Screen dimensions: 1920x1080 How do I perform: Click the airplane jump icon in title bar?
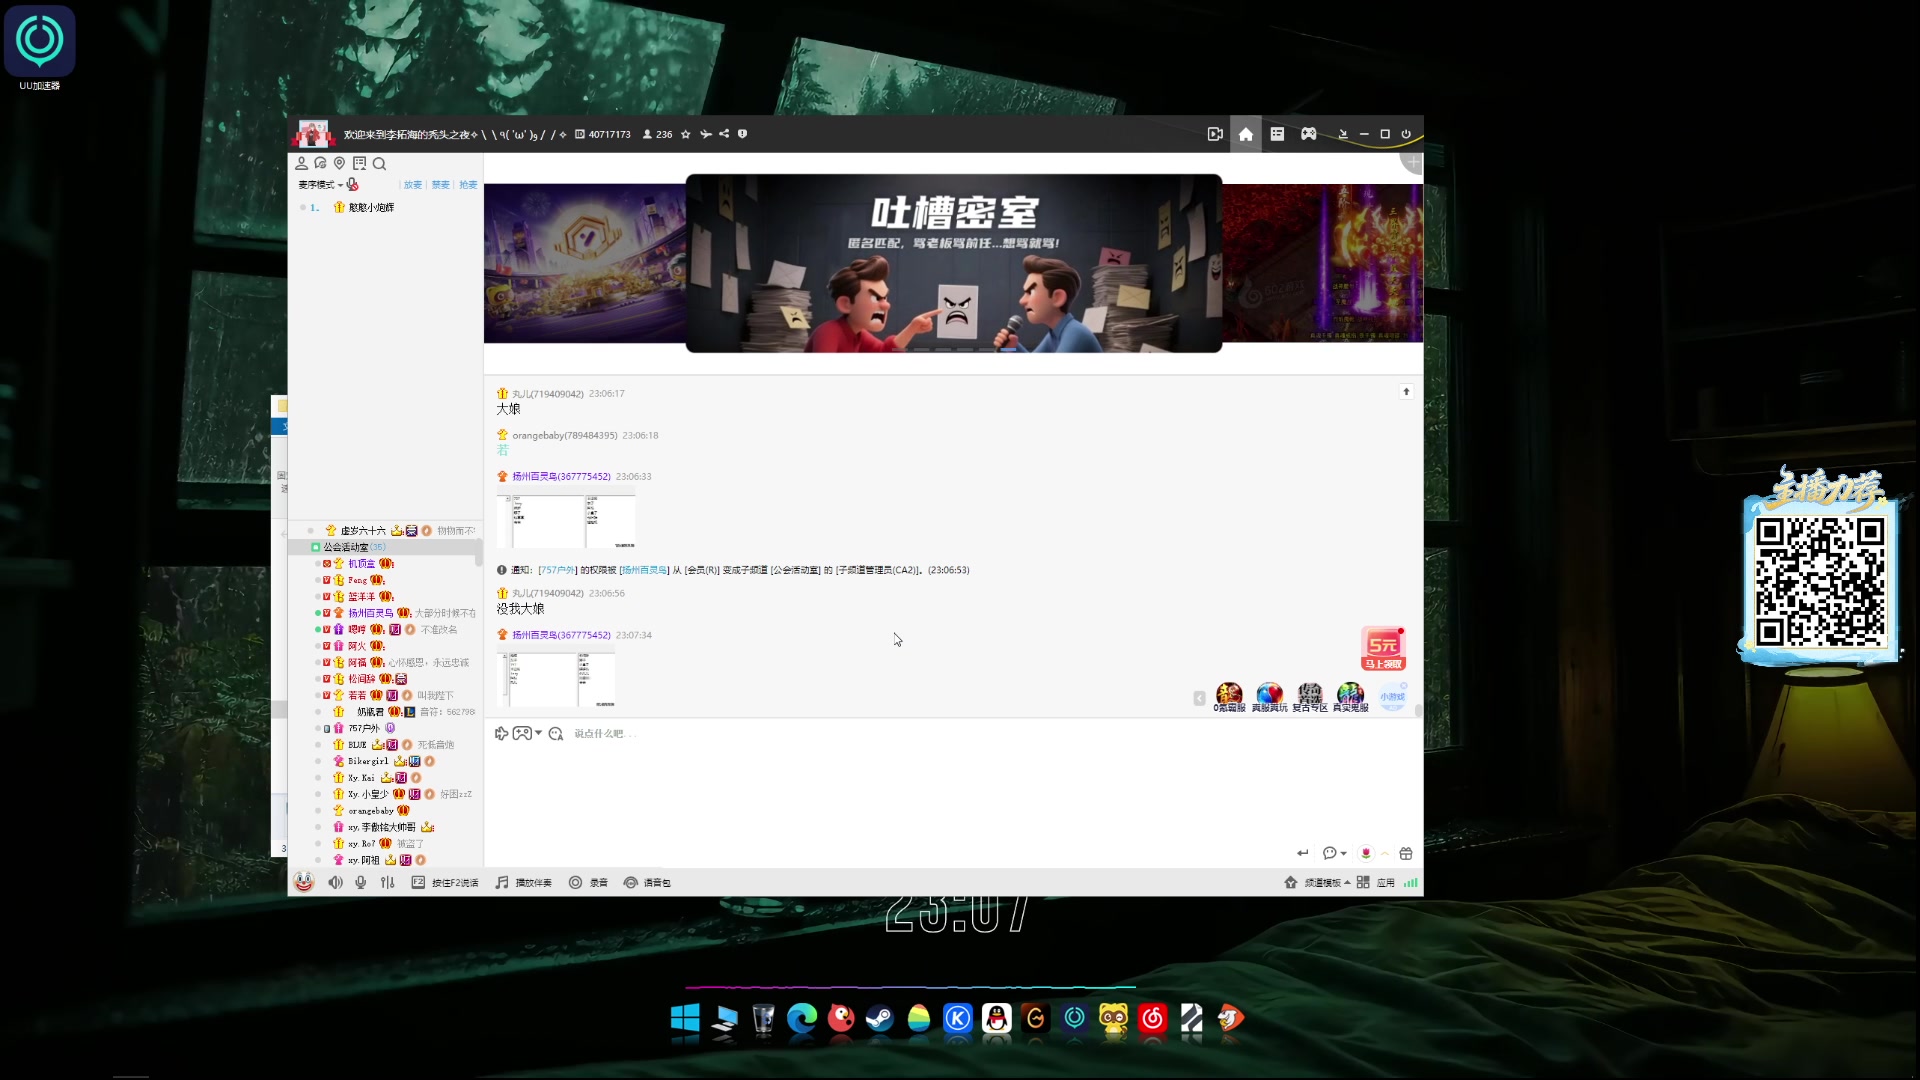pos(706,134)
